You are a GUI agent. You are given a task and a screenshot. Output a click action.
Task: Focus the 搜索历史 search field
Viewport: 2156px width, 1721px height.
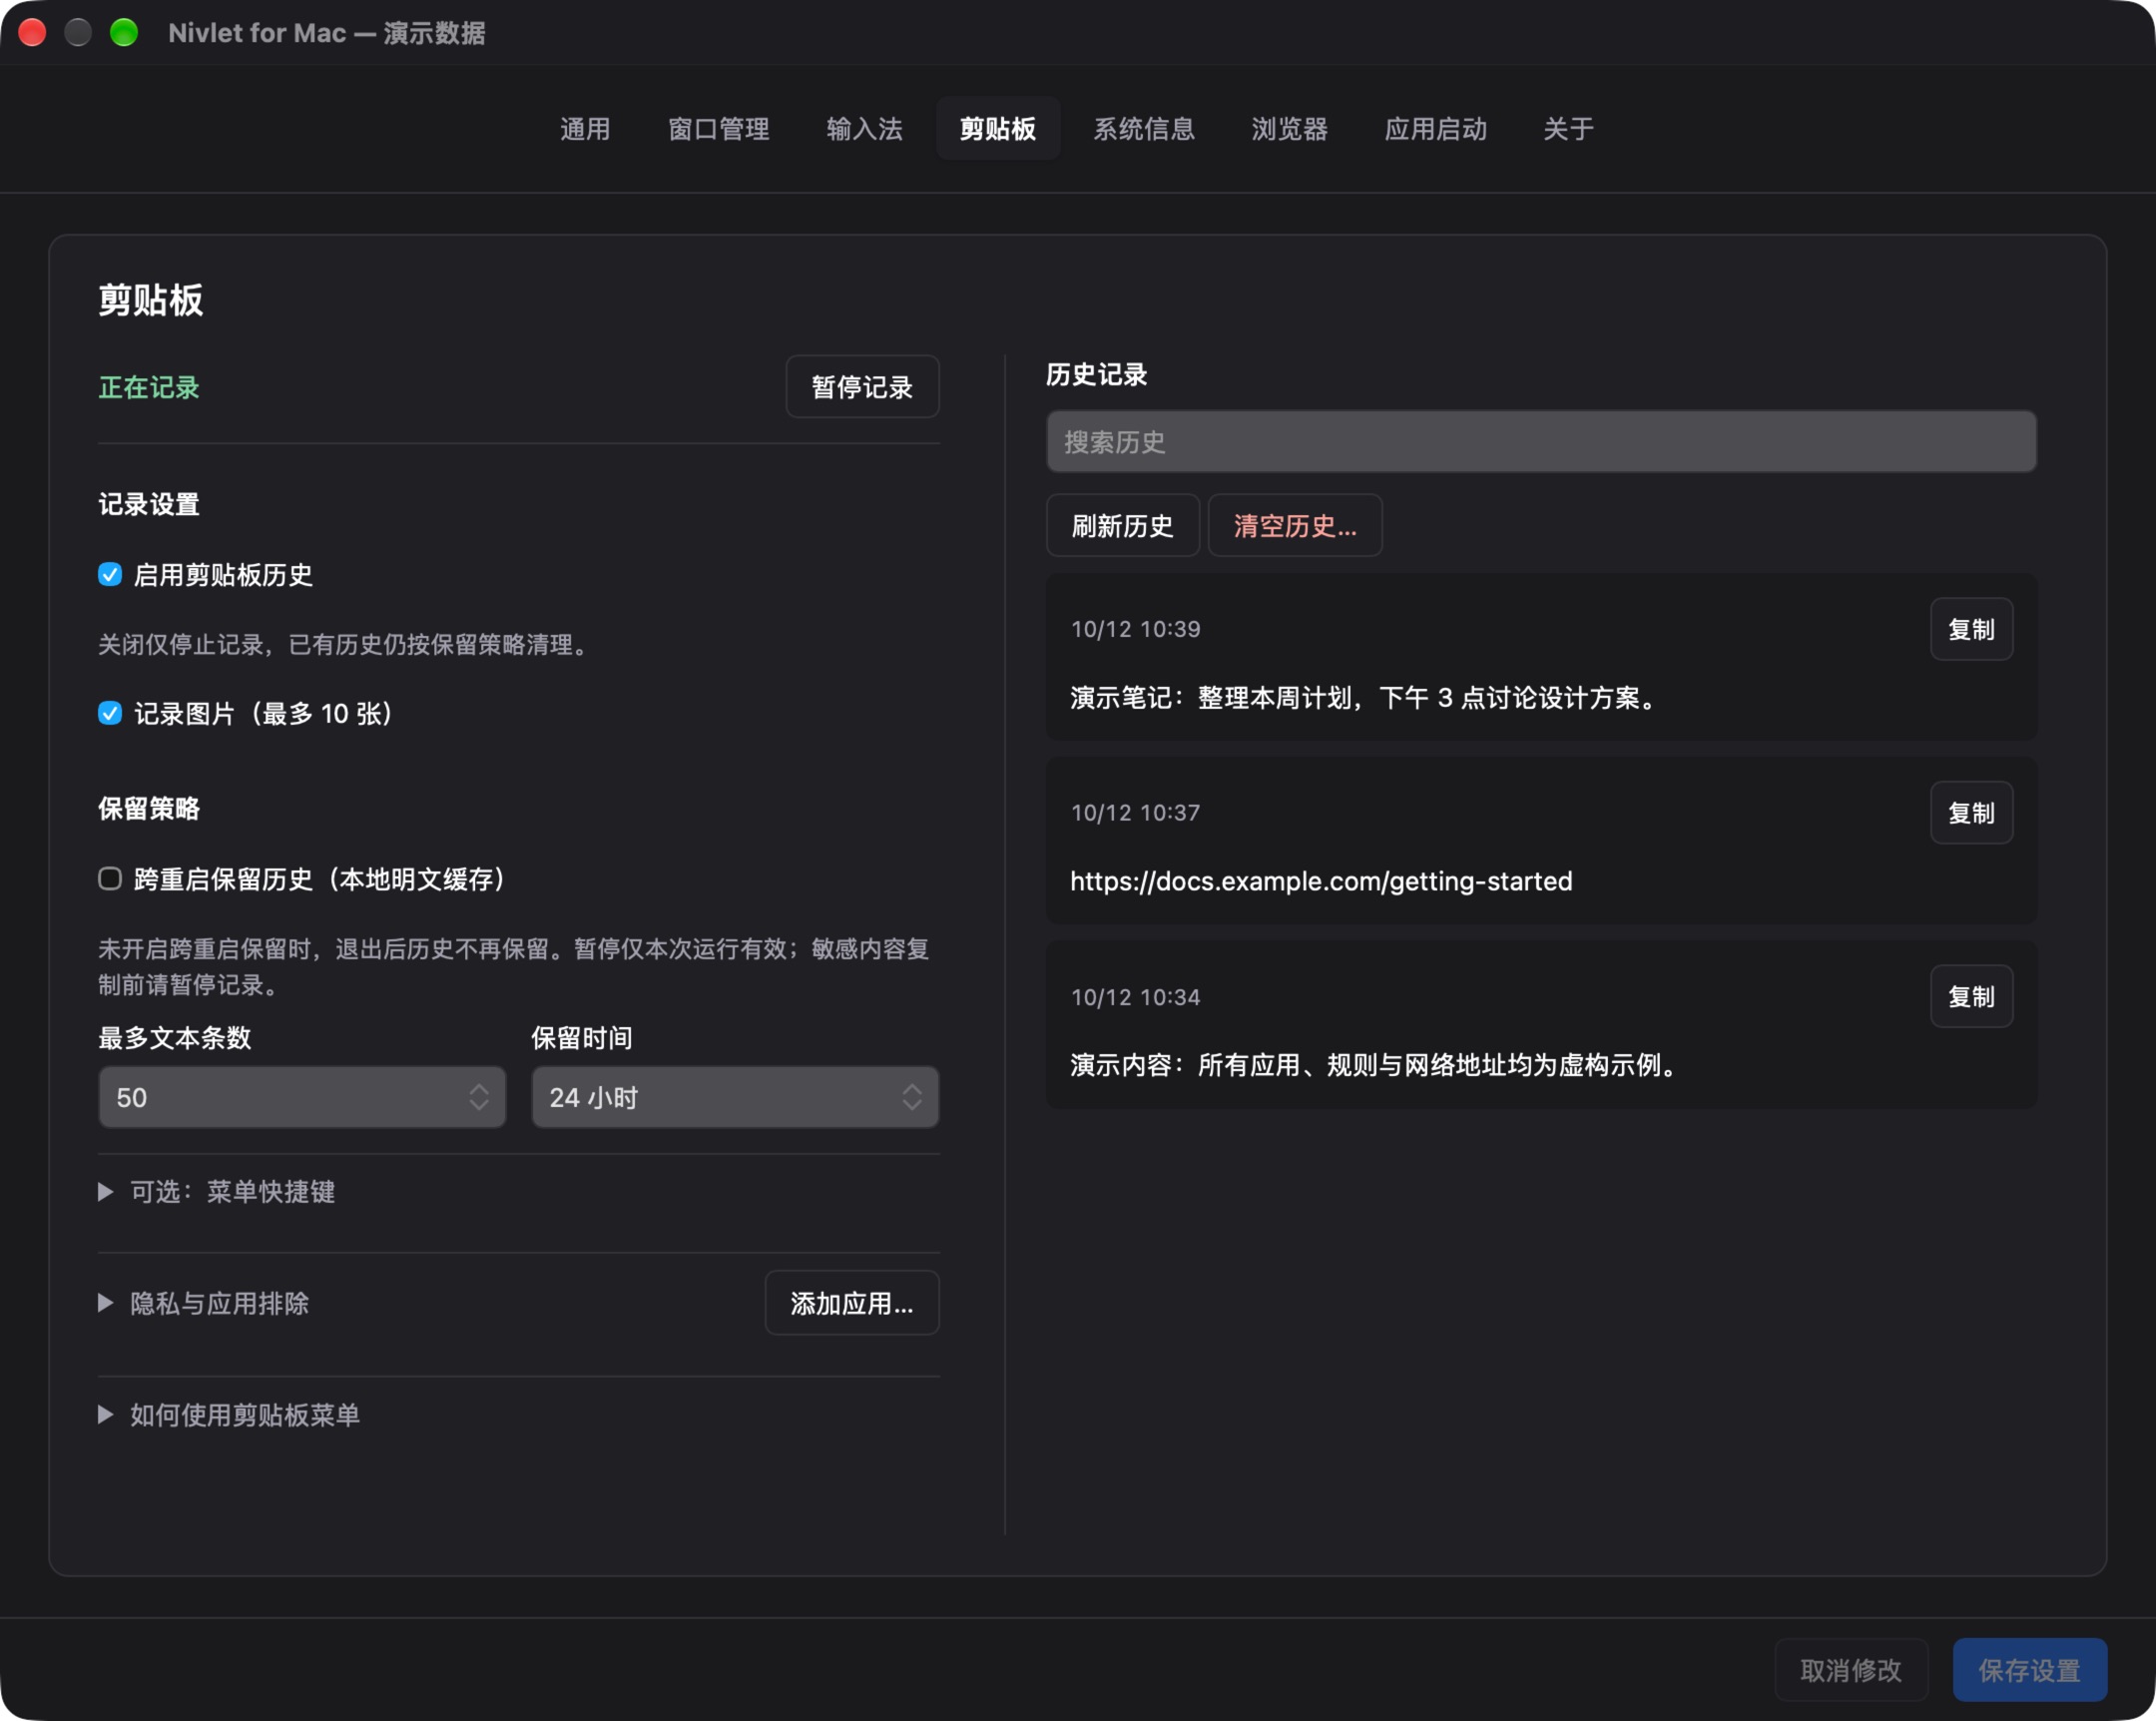click(x=1541, y=442)
